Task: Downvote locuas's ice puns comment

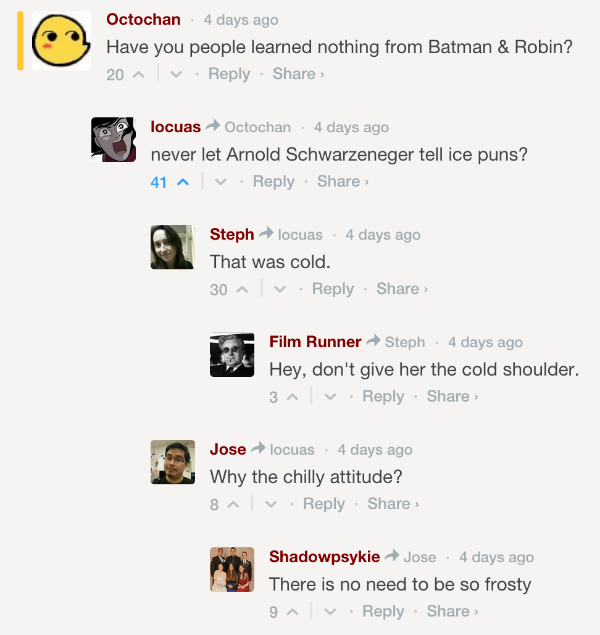Action: [x=220, y=182]
